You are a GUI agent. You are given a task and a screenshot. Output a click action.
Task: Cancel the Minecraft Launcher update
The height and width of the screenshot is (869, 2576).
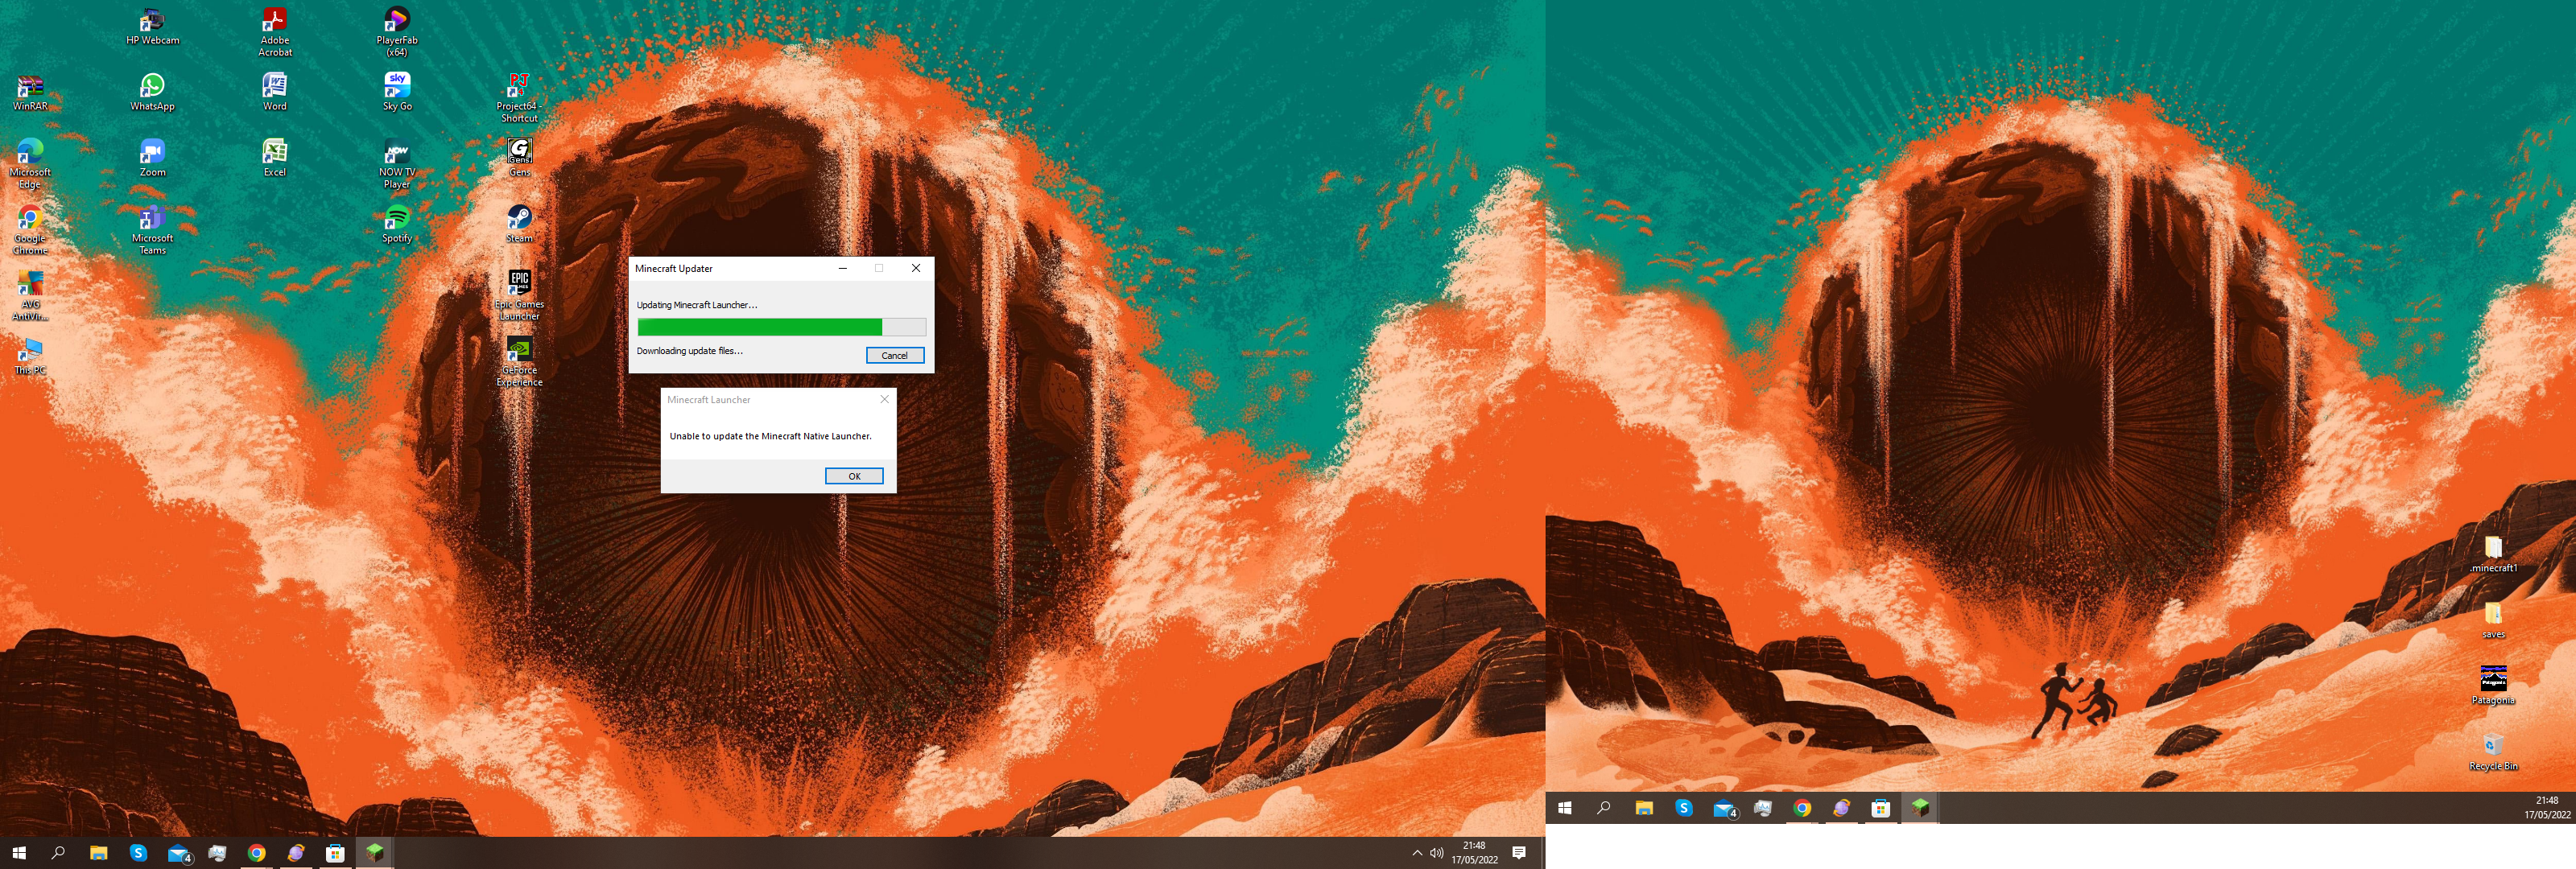(x=894, y=355)
